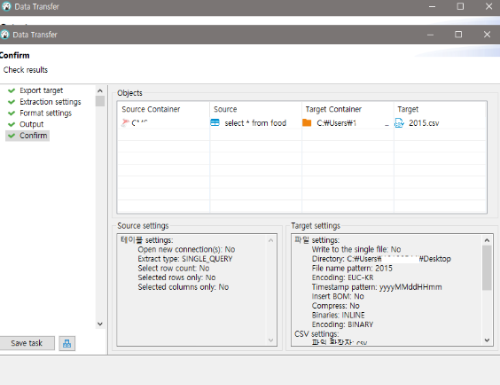Minimize the background Data Transfer window
This screenshot has width=500, height=385.
[x=432, y=6]
